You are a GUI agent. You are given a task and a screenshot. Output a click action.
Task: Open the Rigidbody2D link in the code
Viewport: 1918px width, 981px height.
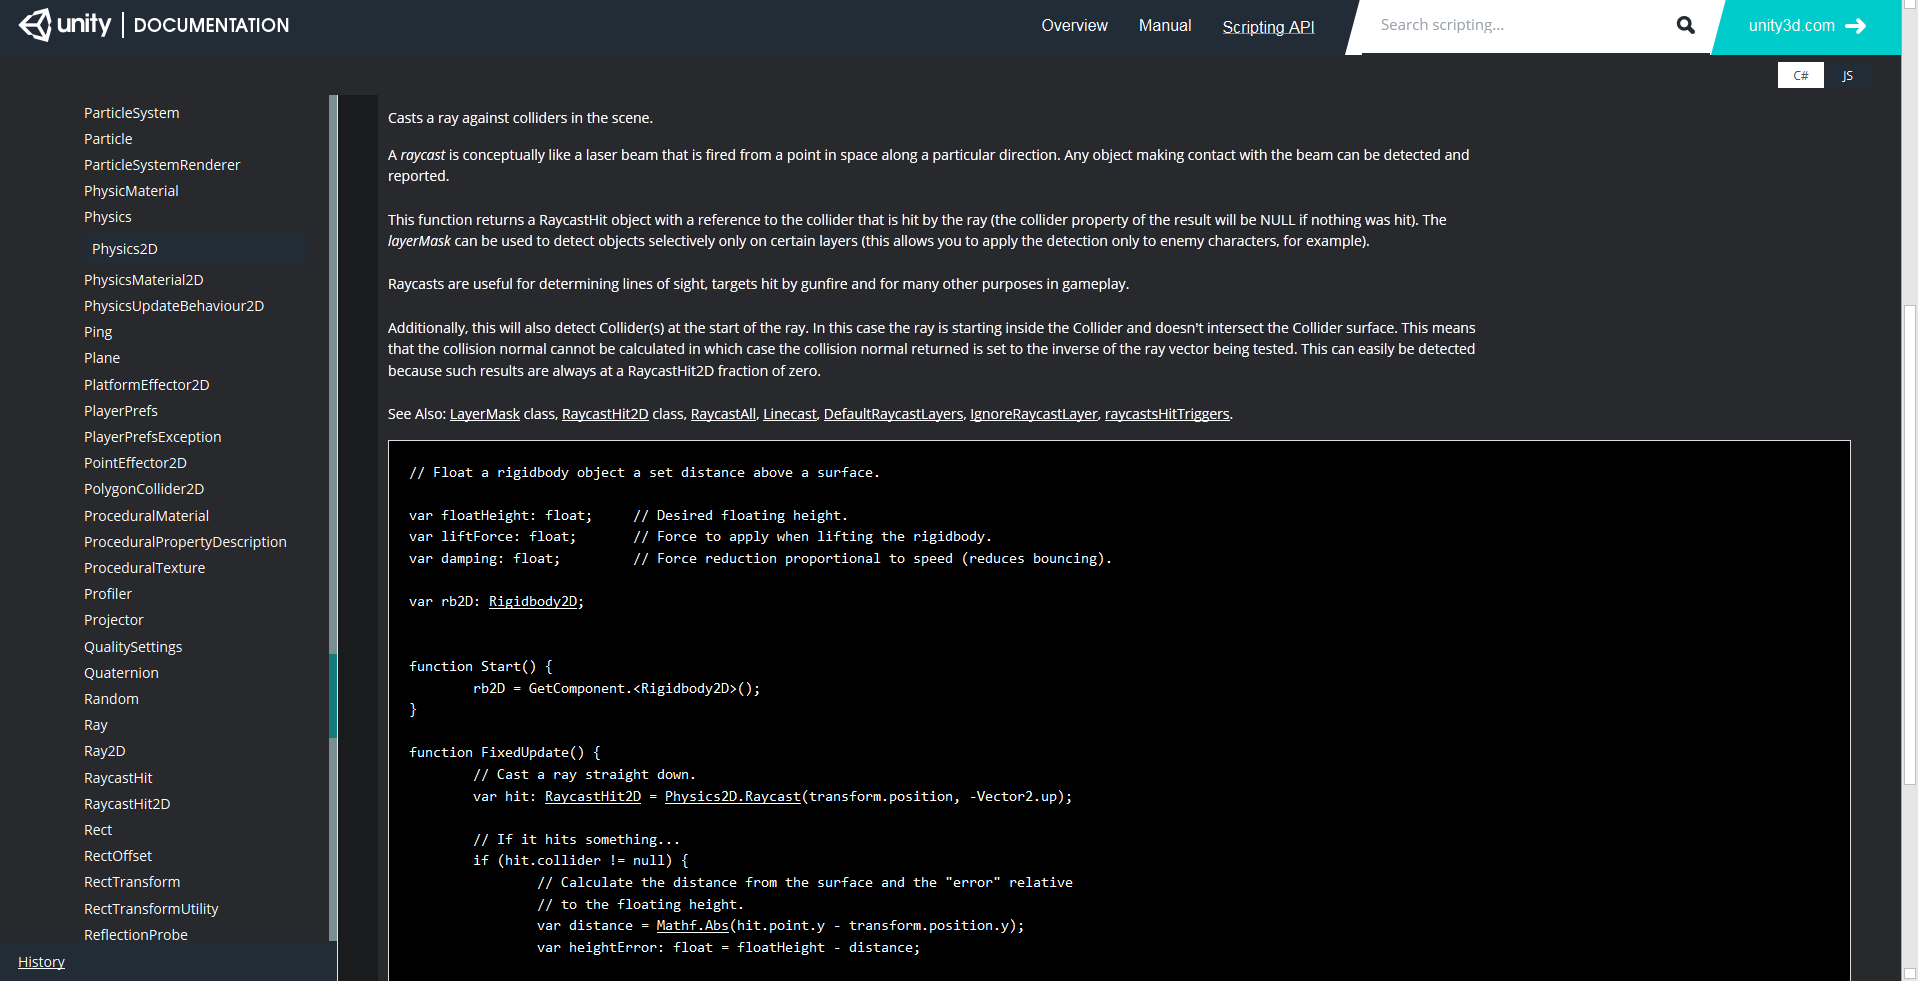click(534, 601)
